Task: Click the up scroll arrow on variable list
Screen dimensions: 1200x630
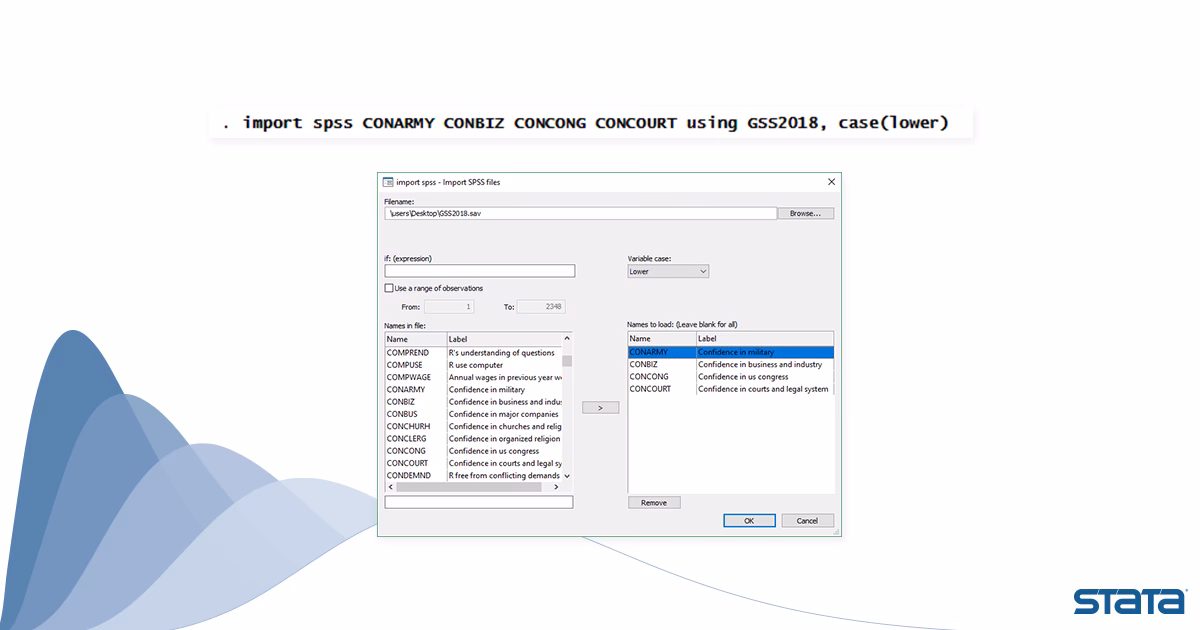Action: (x=568, y=339)
